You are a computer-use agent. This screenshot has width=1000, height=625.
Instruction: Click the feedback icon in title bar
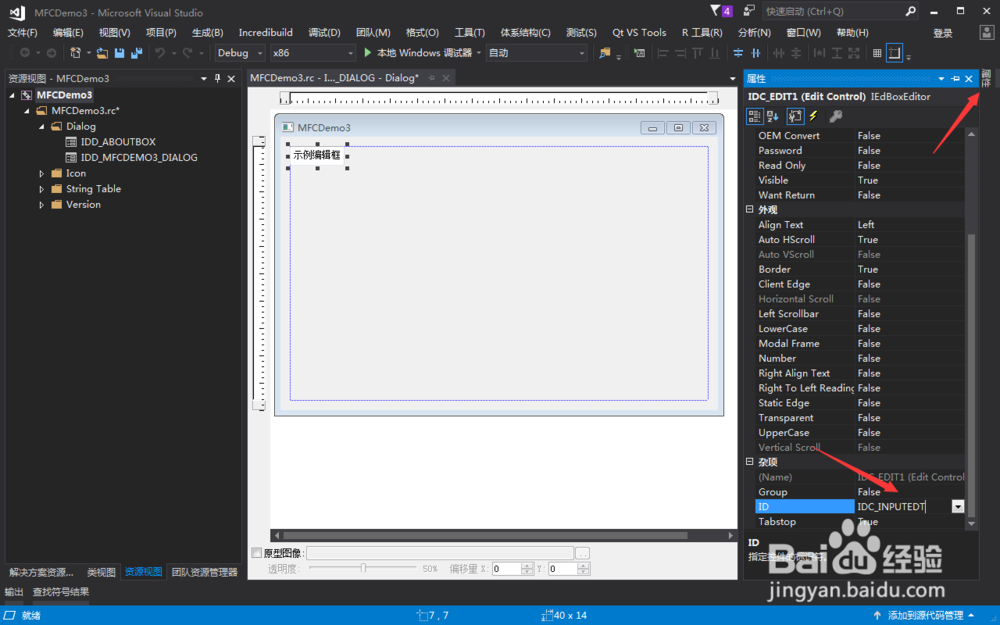tap(749, 11)
